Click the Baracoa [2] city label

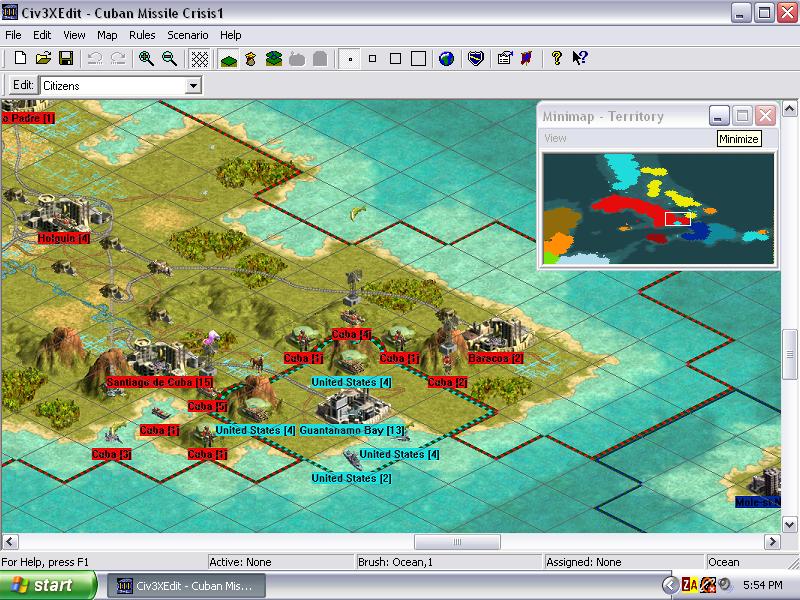pyautogui.click(x=496, y=358)
